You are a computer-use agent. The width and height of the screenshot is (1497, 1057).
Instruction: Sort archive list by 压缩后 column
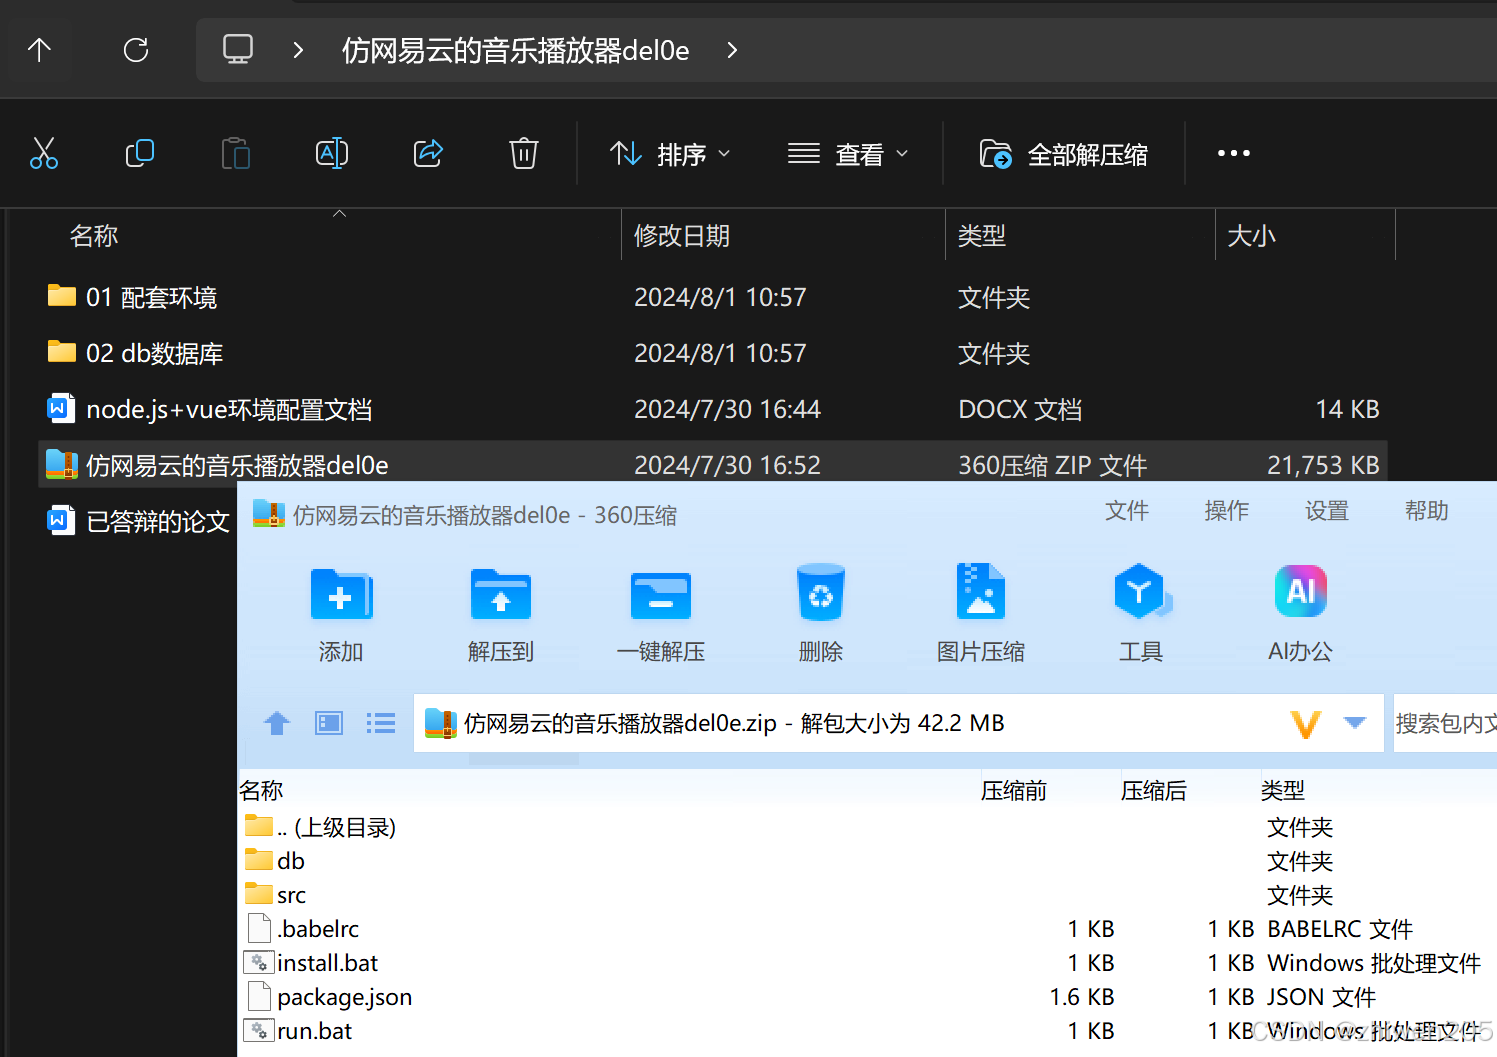1154,791
